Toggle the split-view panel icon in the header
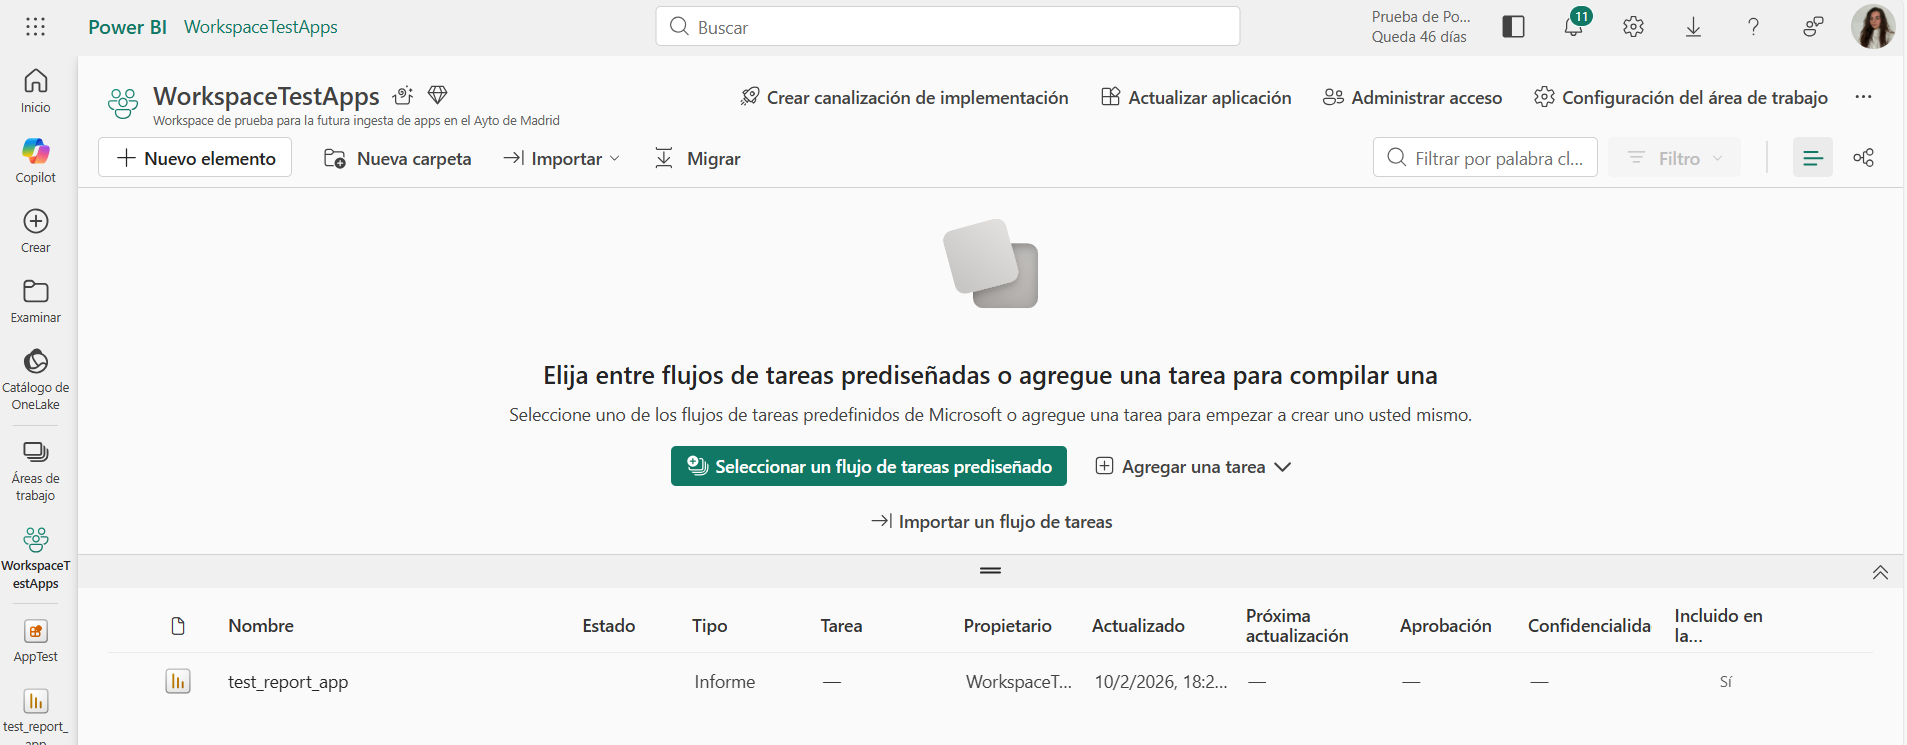Screen dimensions: 1907x745 pyautogui.click(x=1513, y=27)
